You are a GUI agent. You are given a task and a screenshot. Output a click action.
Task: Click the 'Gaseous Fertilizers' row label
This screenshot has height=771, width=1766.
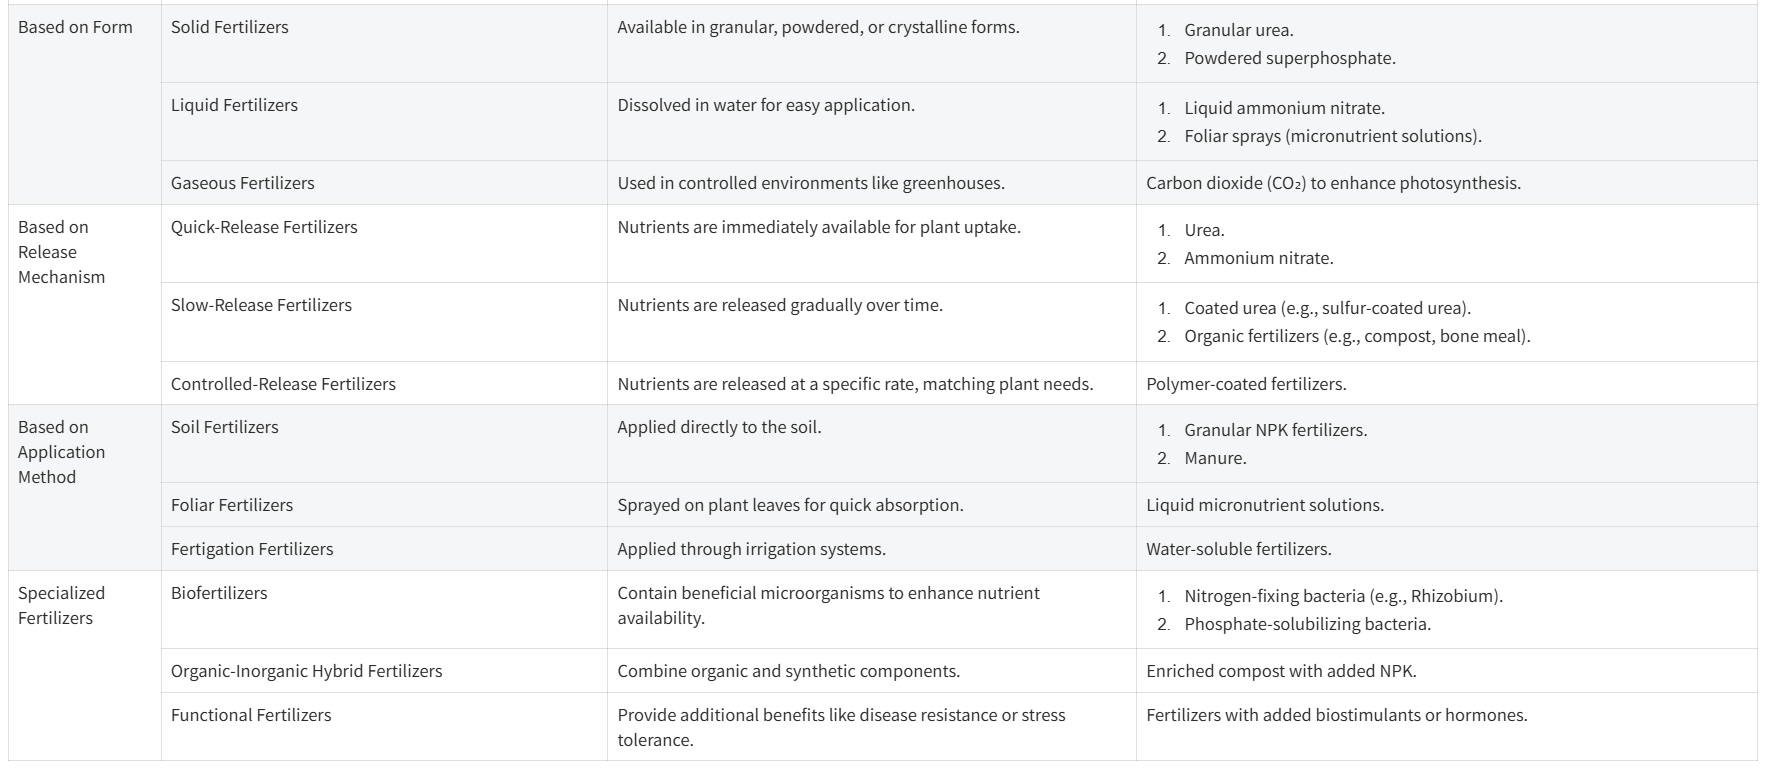(x=242, y=184)
